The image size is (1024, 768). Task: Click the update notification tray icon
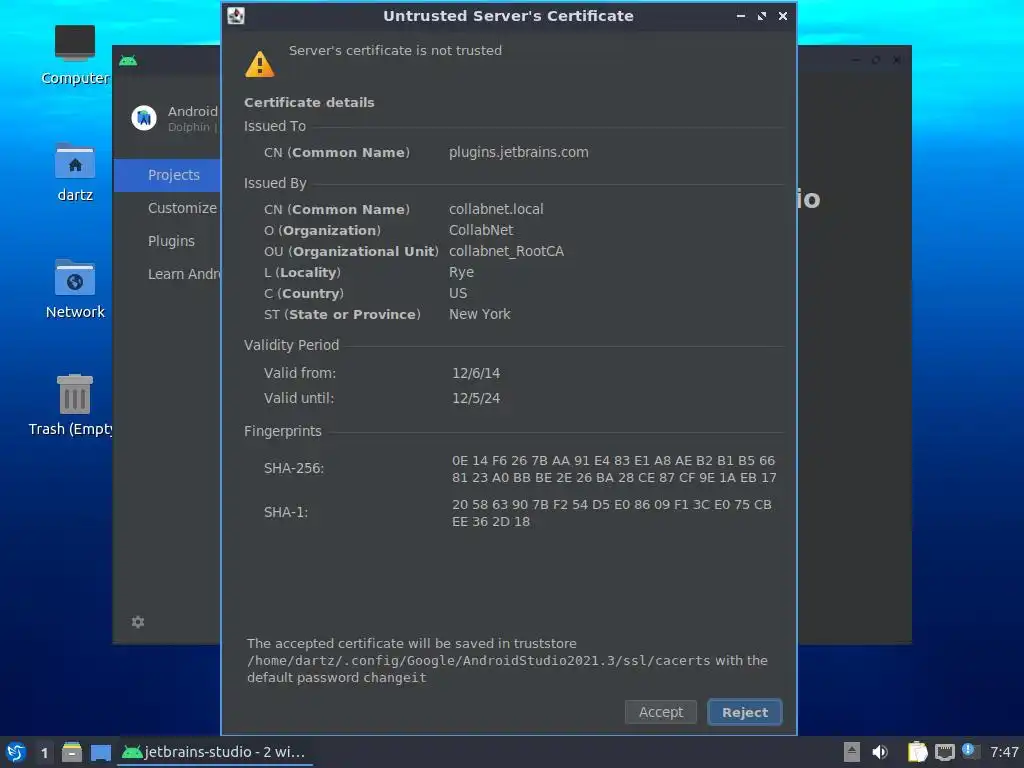(969, 751)
